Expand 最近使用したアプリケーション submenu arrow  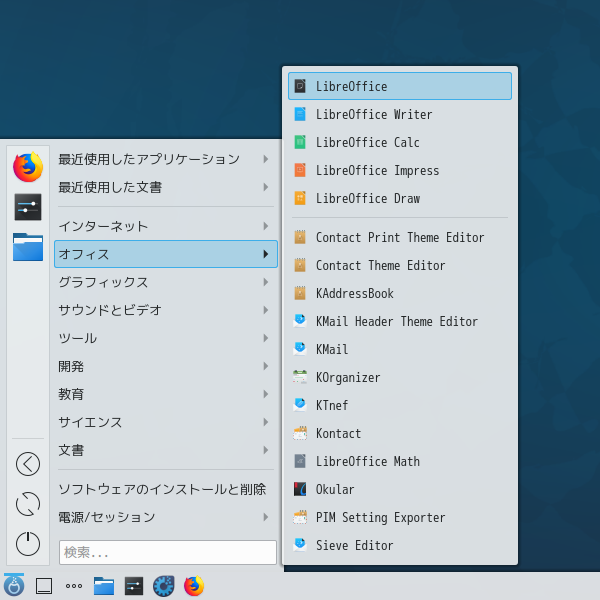click(266, 159)
